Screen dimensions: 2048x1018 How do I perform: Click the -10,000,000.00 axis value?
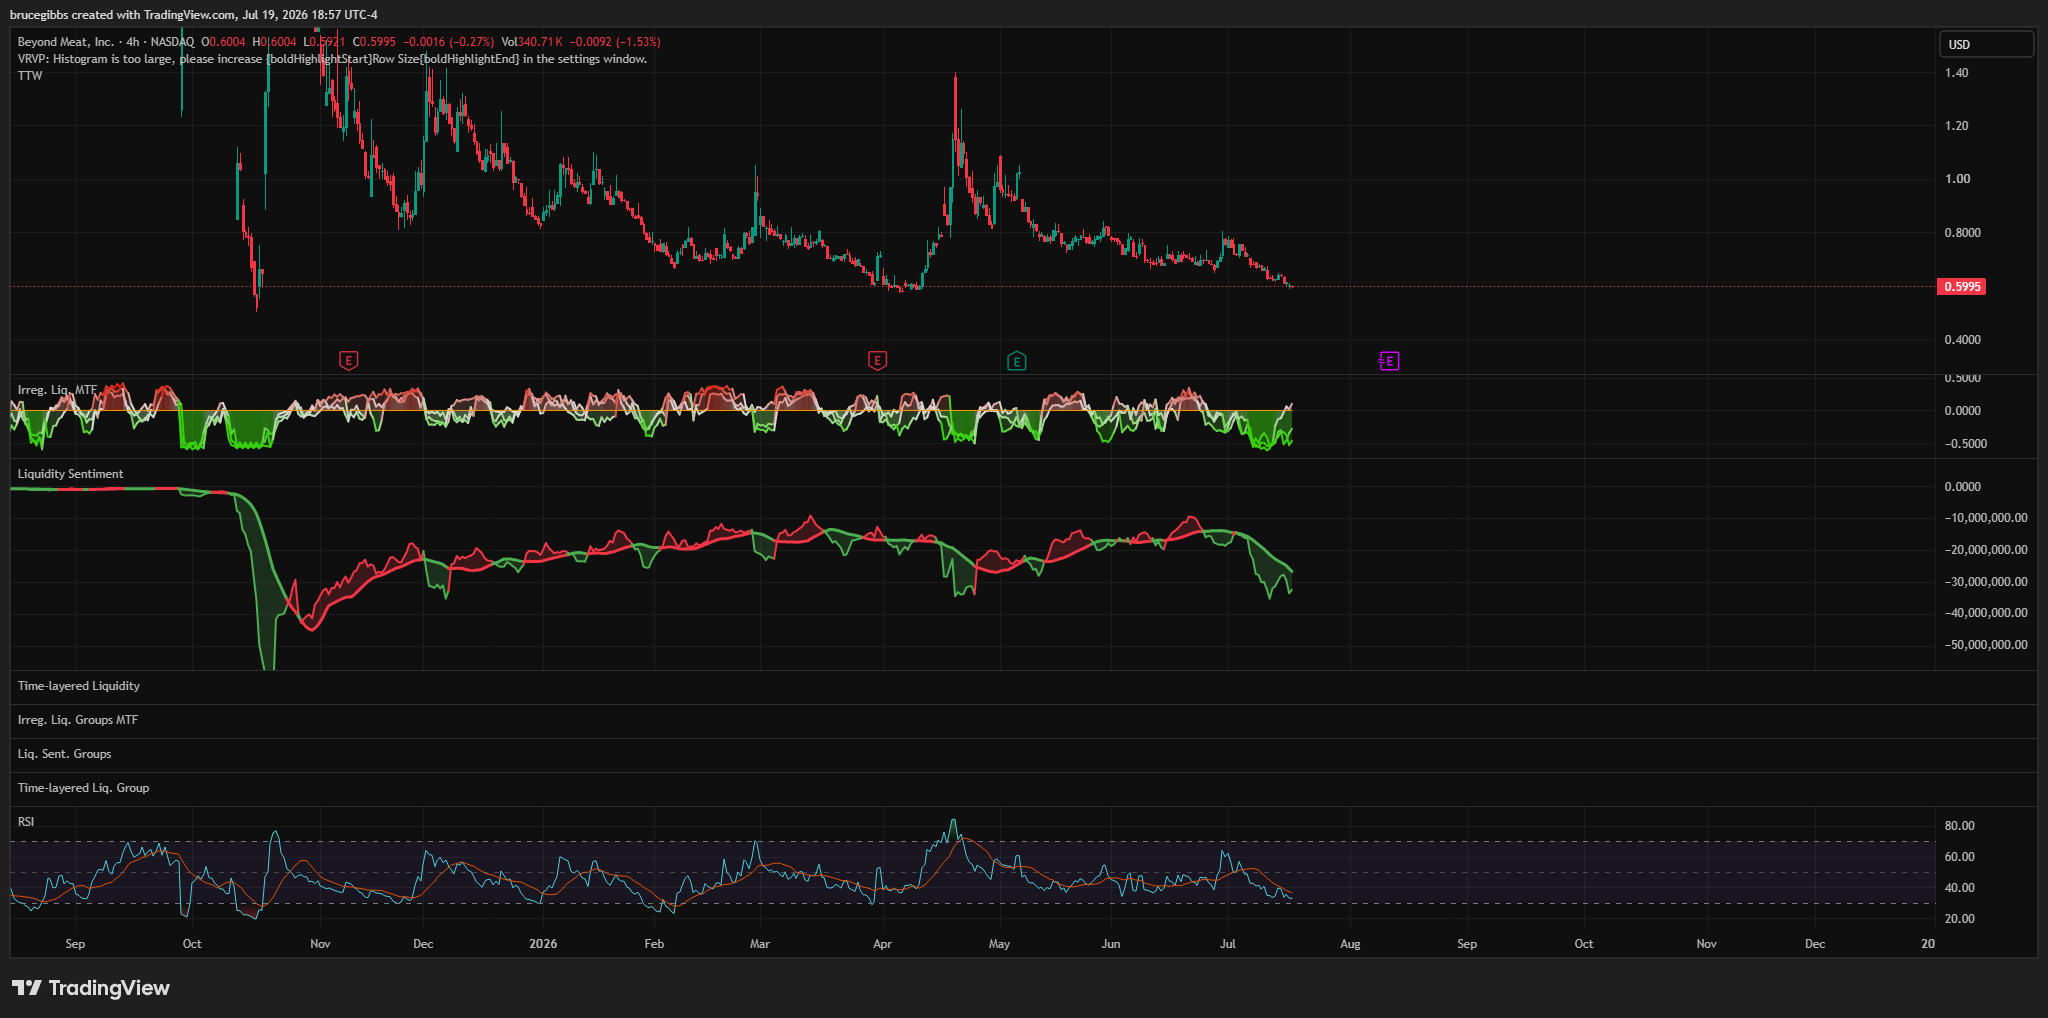click(1986, 518)
